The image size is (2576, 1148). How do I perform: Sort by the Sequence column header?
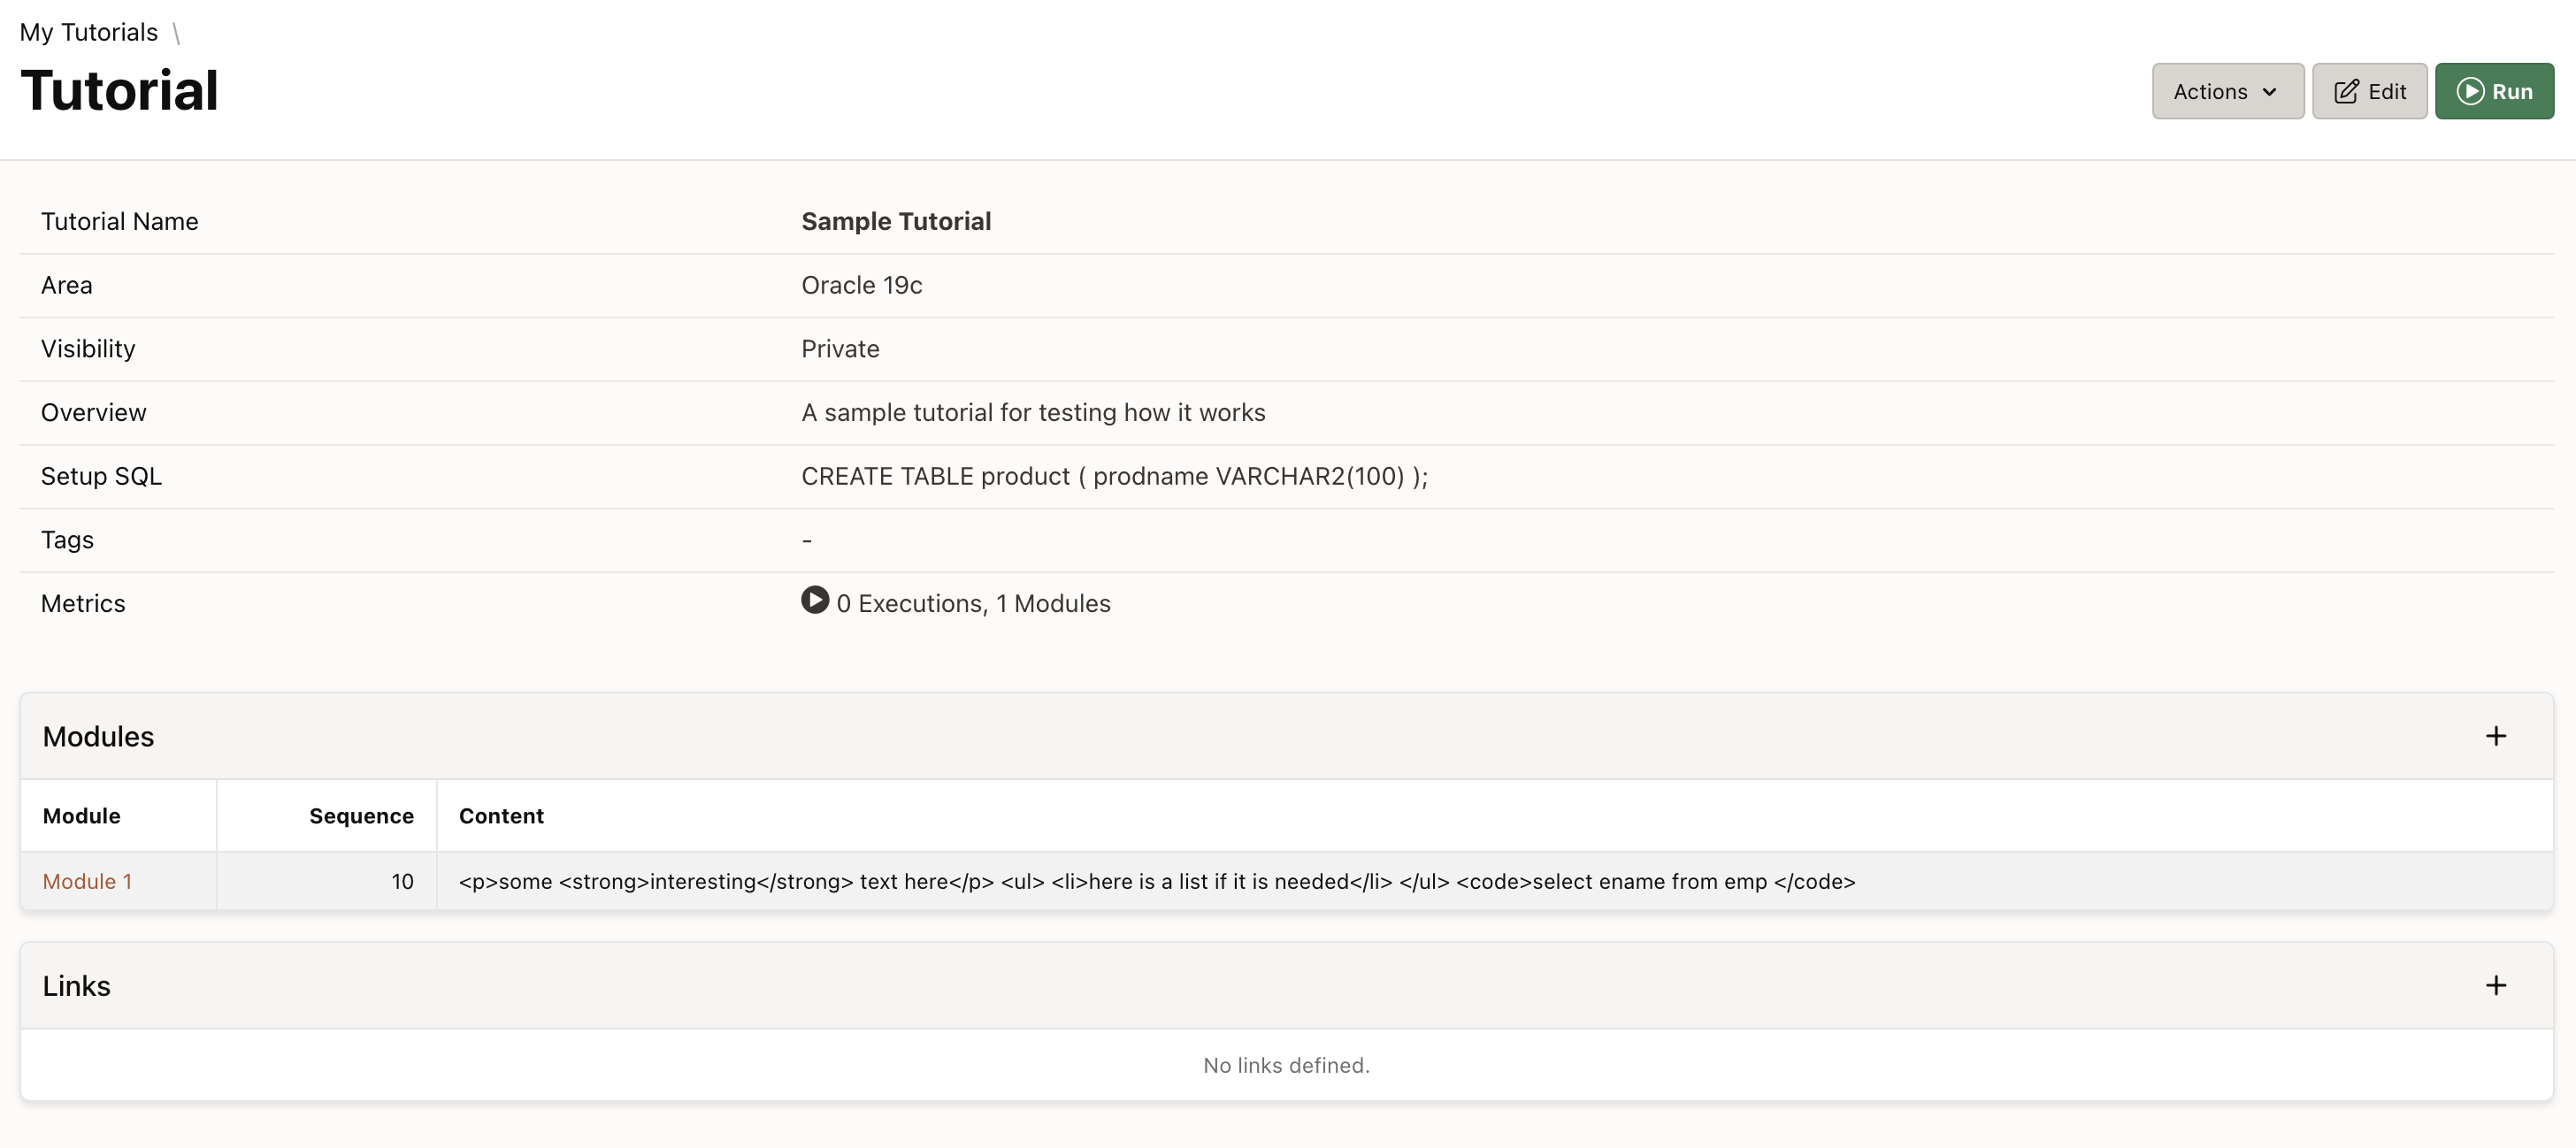coord(361,816)
